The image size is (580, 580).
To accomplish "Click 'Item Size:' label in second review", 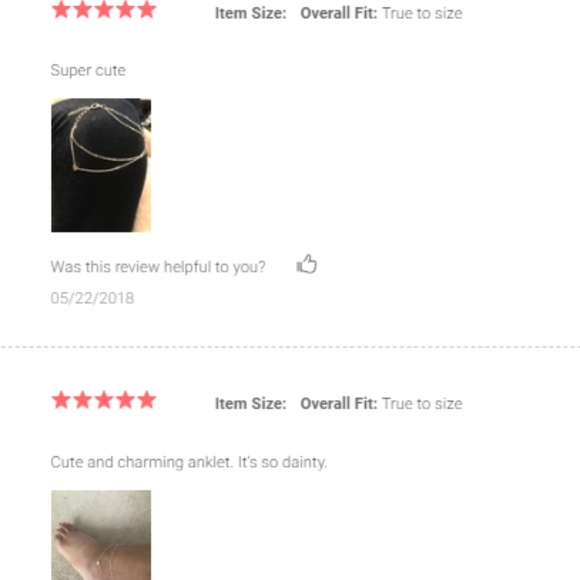I will tap(251, 404).
